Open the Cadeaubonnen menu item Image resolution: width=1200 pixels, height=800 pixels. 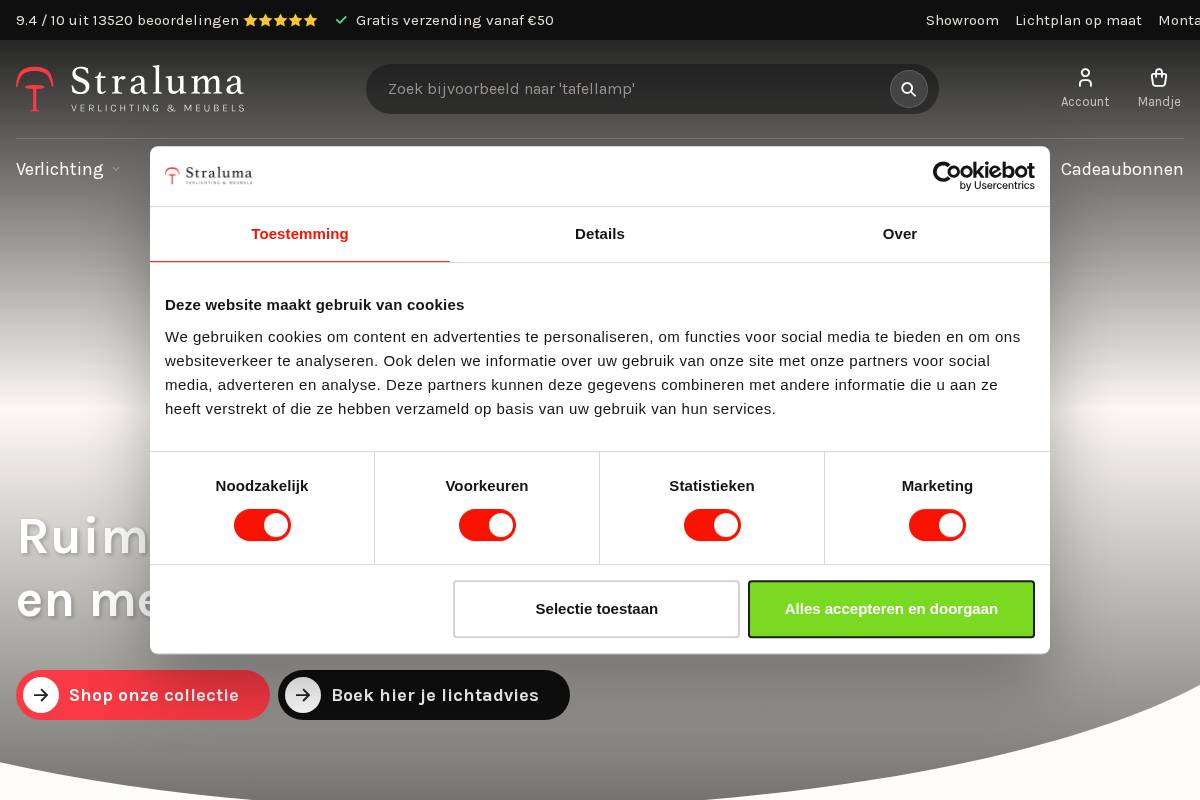[x=1122, y=169]
